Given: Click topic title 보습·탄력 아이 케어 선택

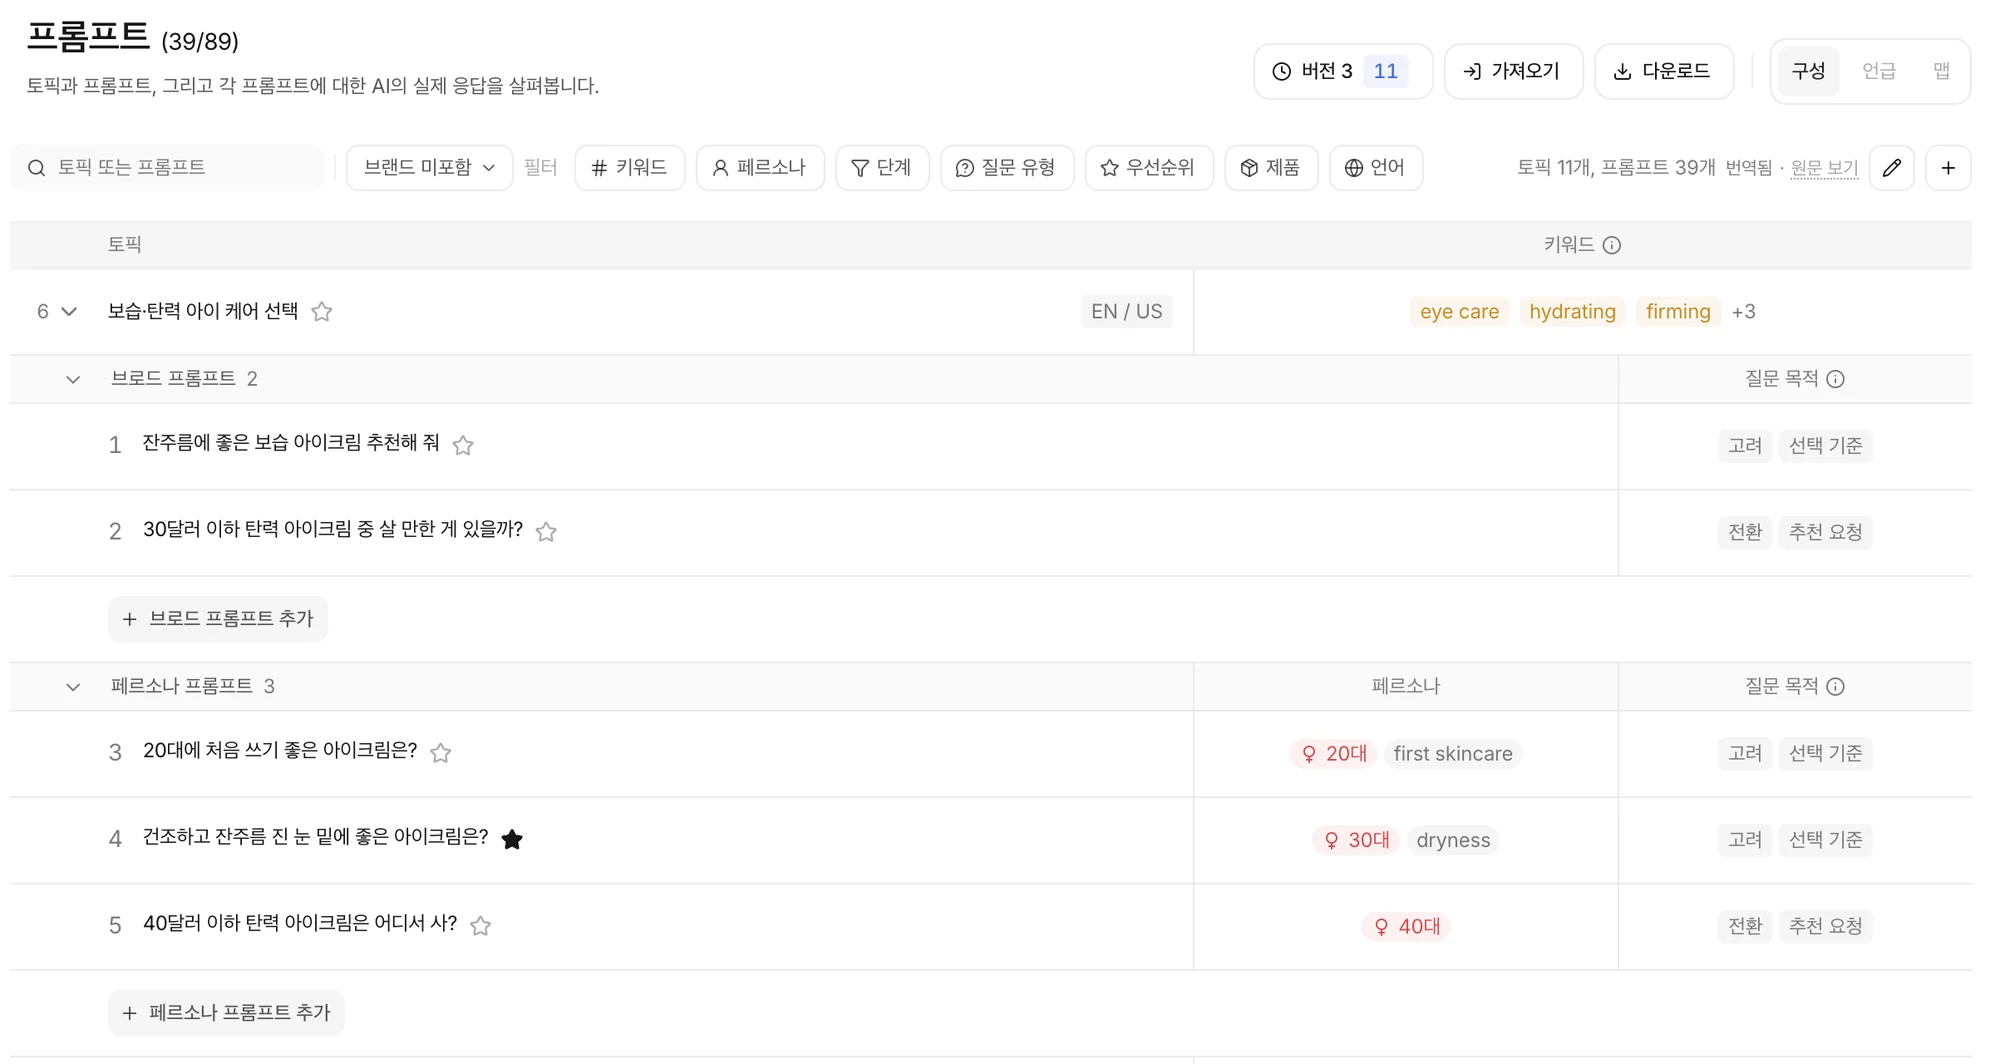Looking at the screenshot, I should (203, 311).
